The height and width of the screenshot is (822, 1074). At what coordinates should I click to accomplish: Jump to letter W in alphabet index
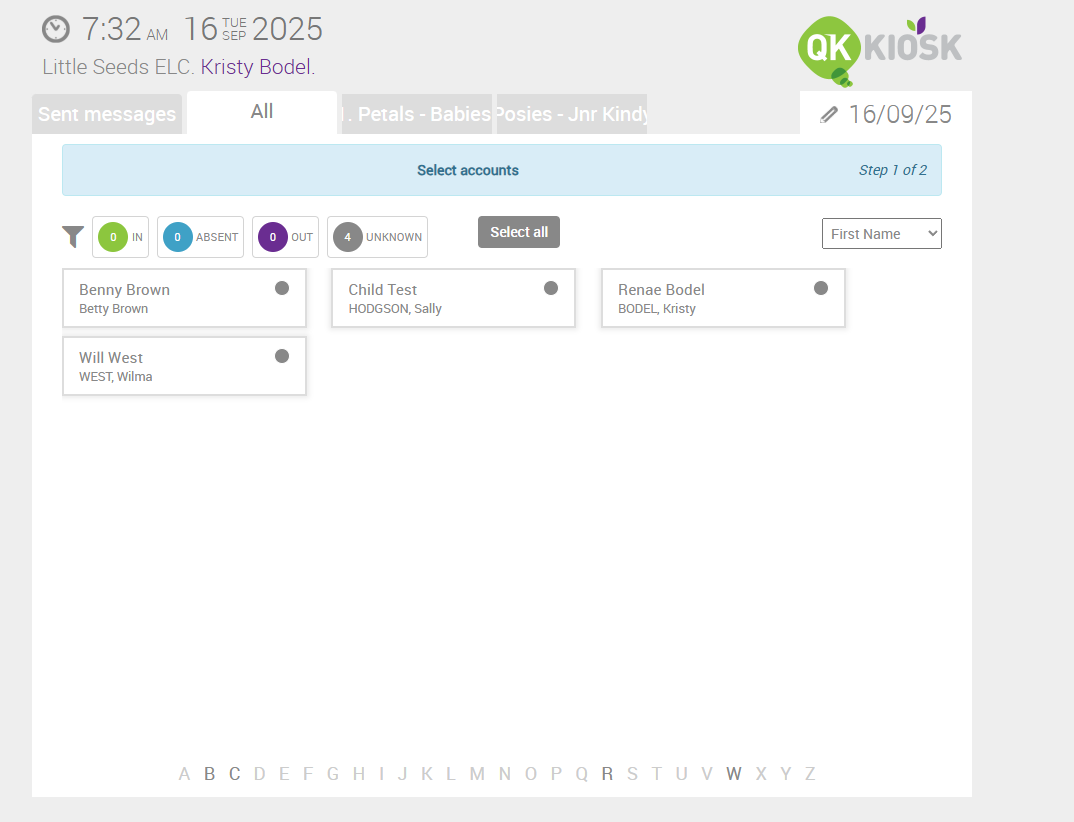[x=734, y=774]
